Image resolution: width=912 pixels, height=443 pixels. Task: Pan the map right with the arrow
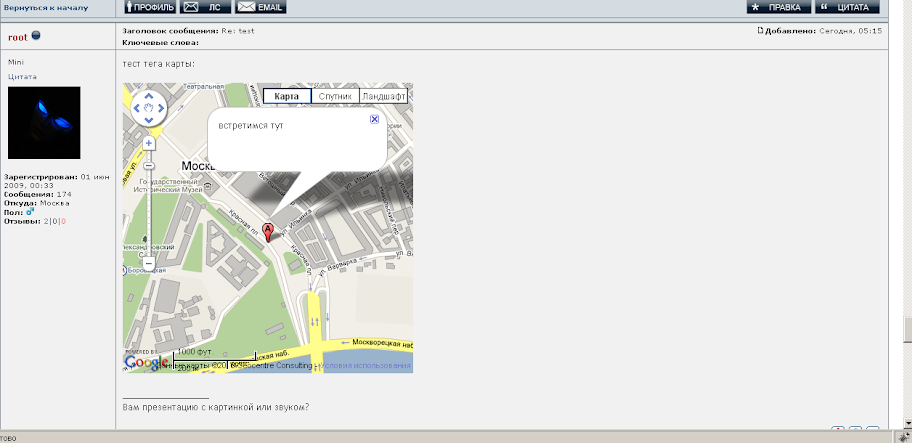click(x=161, y=108)
